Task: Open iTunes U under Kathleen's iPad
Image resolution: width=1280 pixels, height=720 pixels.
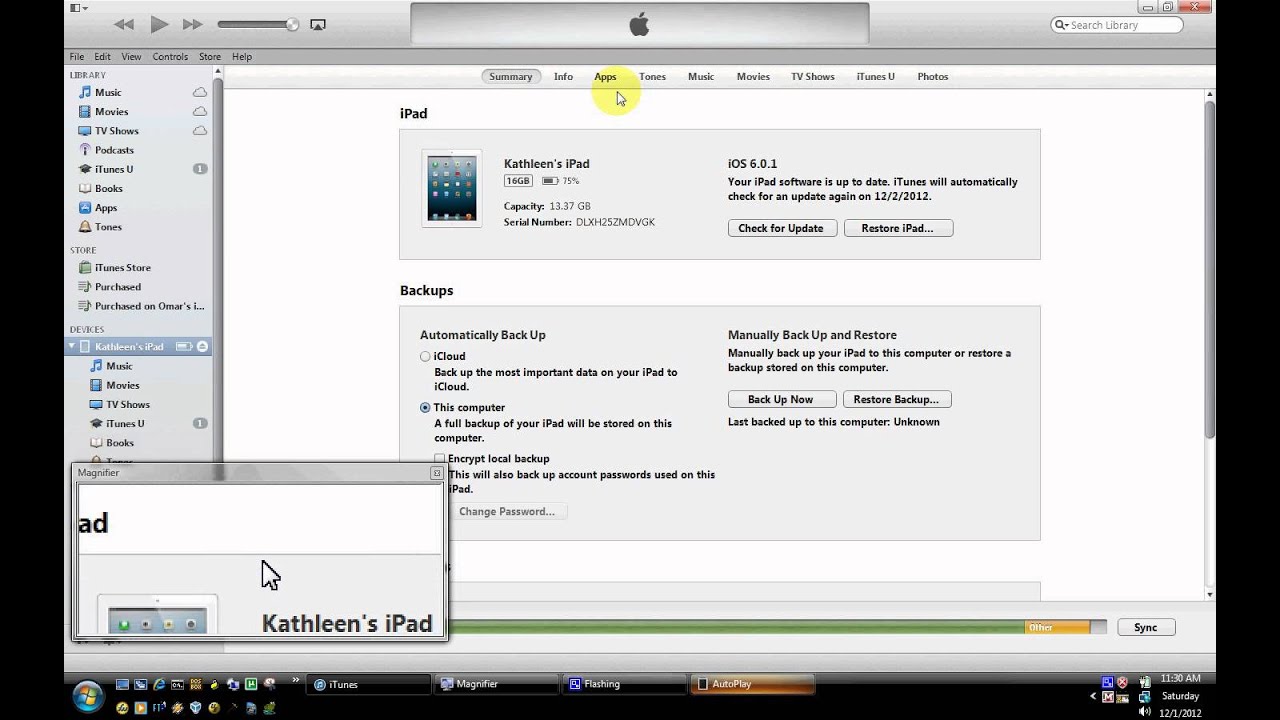Action: tap(125, 424)
